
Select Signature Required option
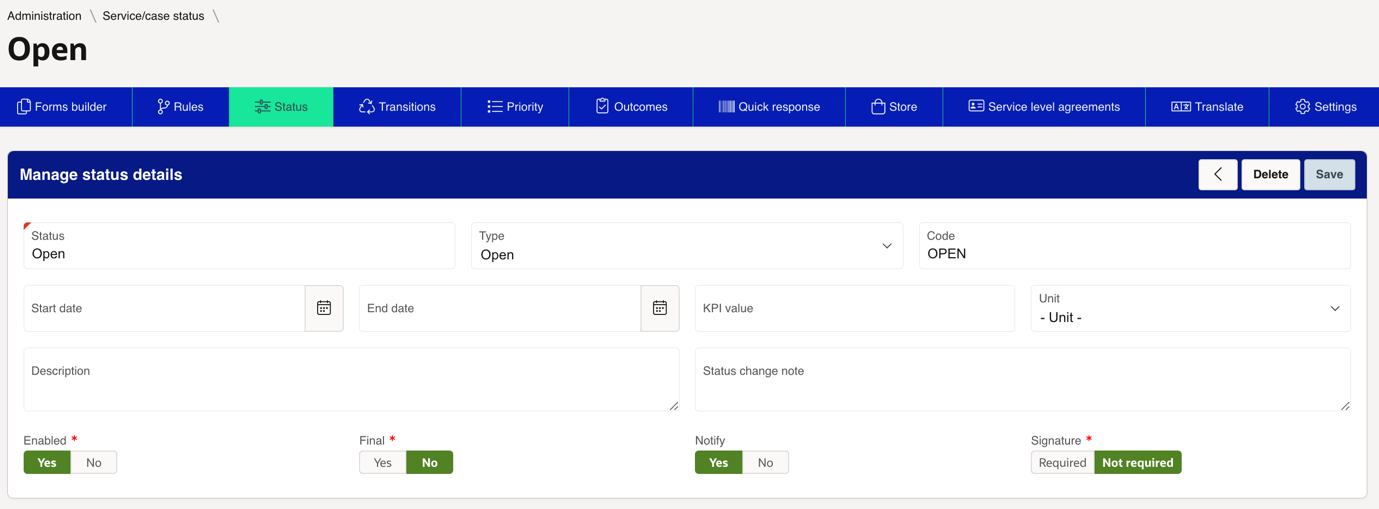(x=1063, y=462)
